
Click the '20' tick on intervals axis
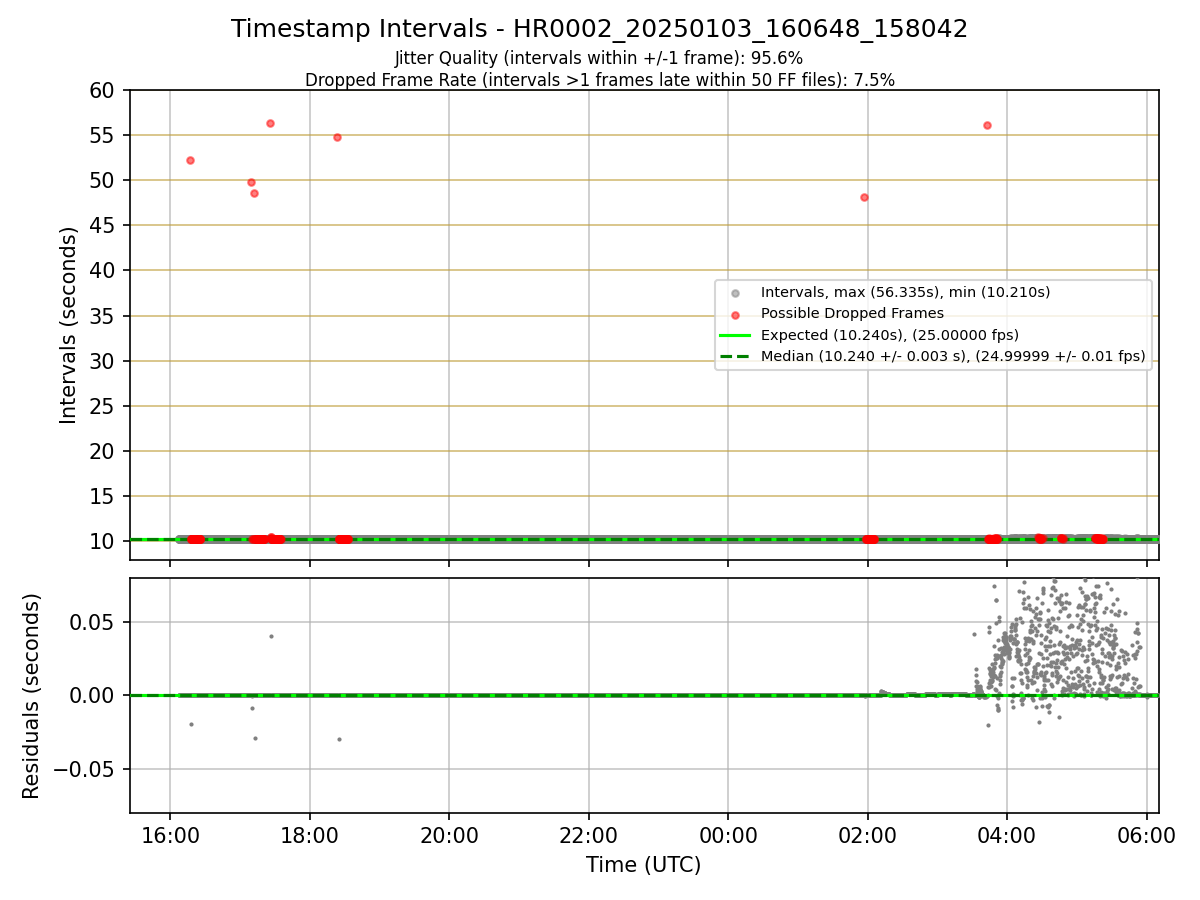(104, 451)
